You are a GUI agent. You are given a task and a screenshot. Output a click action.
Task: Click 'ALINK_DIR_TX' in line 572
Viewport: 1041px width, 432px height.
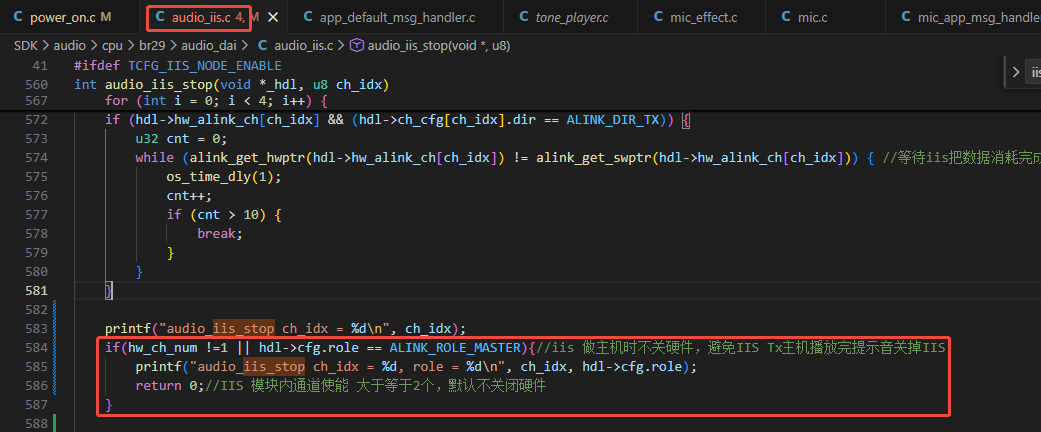pyautogui.click(x=612, y=119)
